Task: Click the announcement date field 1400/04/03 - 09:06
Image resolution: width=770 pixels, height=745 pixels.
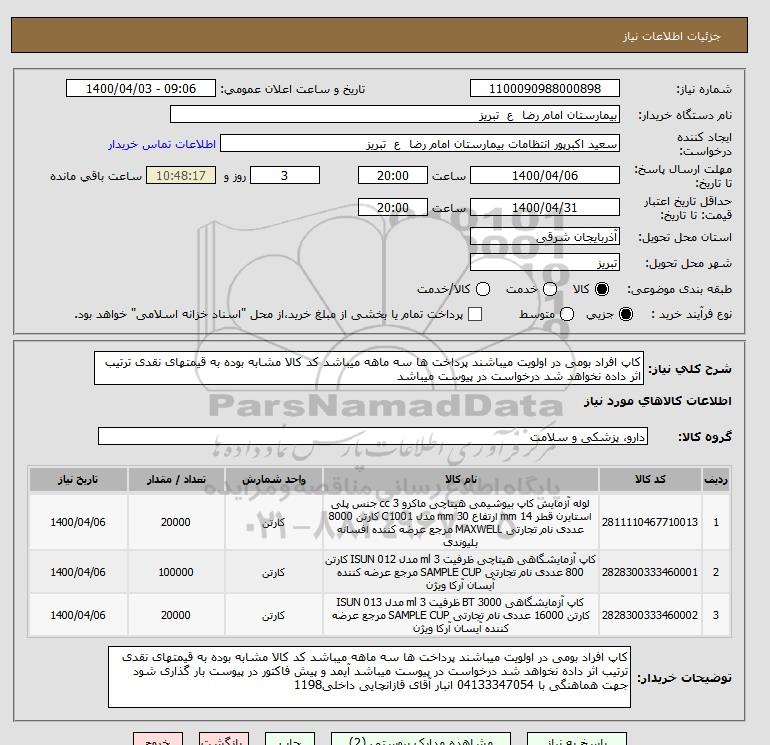Action: [x=140, y=88]
